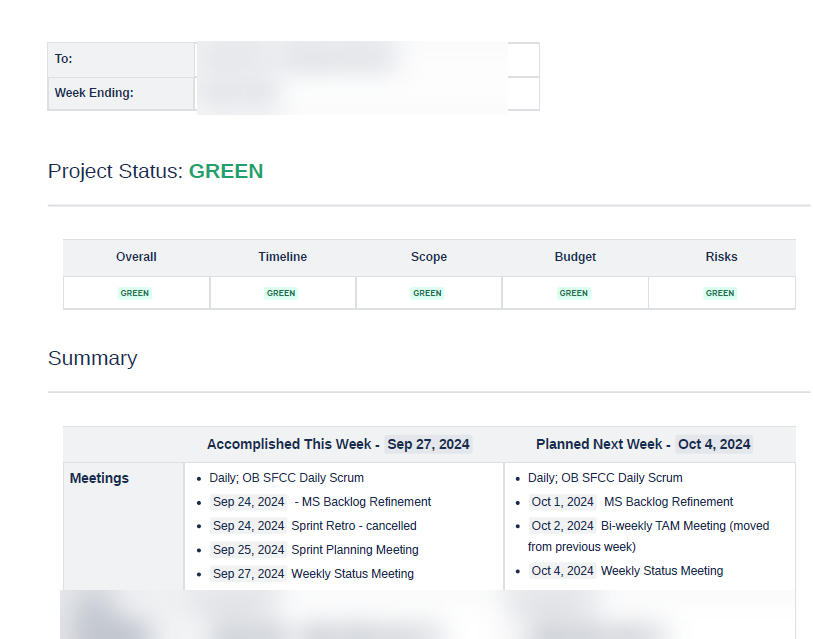The height and width of the screenshot is (639, 813).
Task: Click the 'Project Status: GREEN' heading
Action: (x=156, y=171)
